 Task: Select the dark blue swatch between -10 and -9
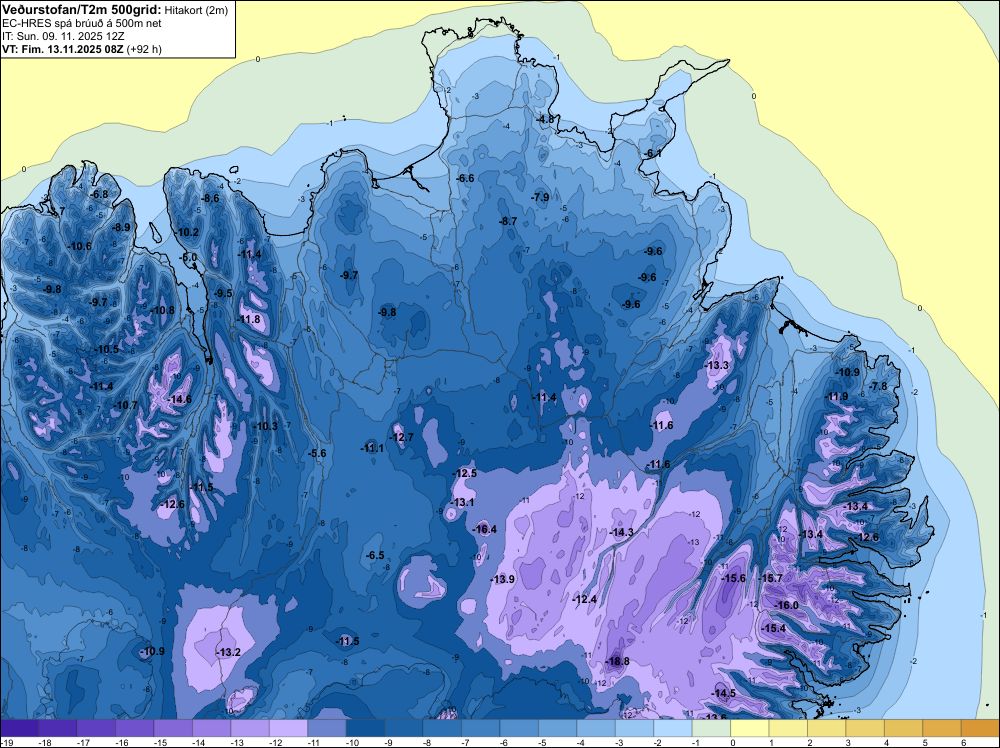click(x=365, y=728)
